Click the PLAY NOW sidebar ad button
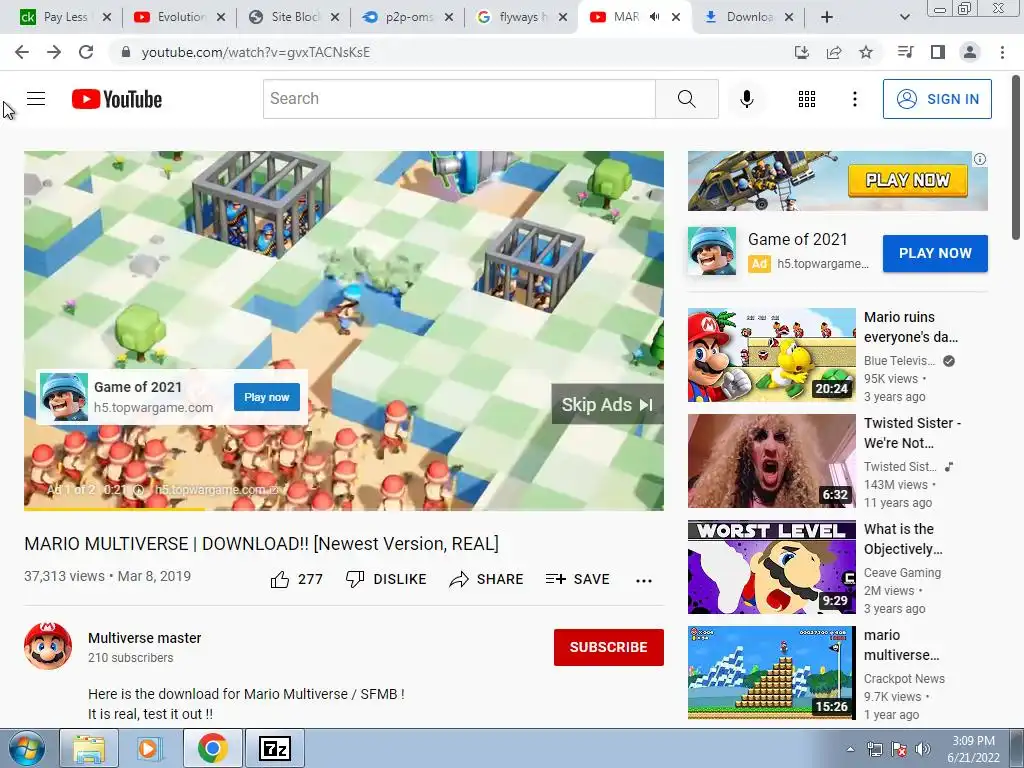1024x768 pixels. click(935, 253)
